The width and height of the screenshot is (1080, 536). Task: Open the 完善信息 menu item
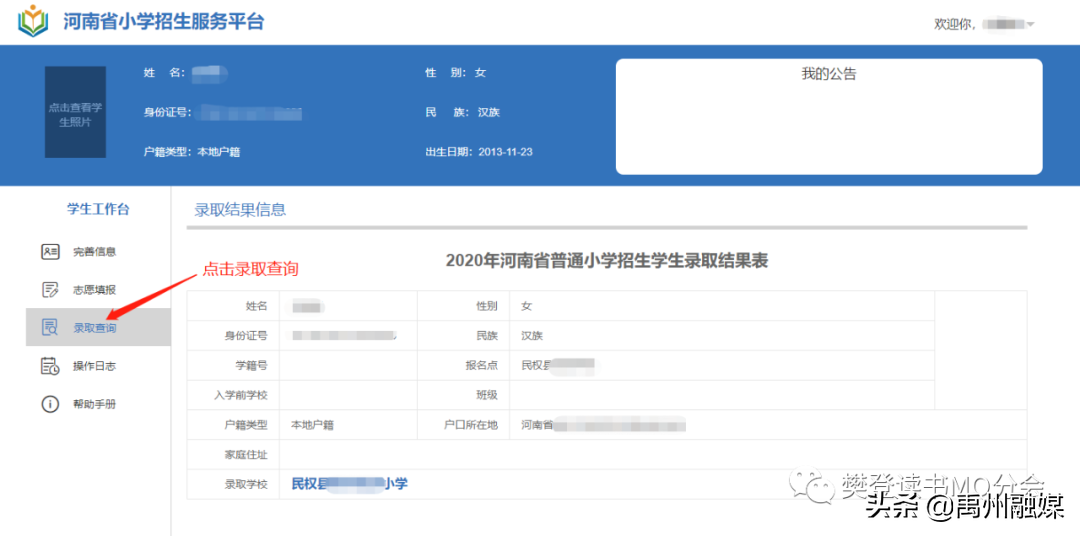coord(94,252)
